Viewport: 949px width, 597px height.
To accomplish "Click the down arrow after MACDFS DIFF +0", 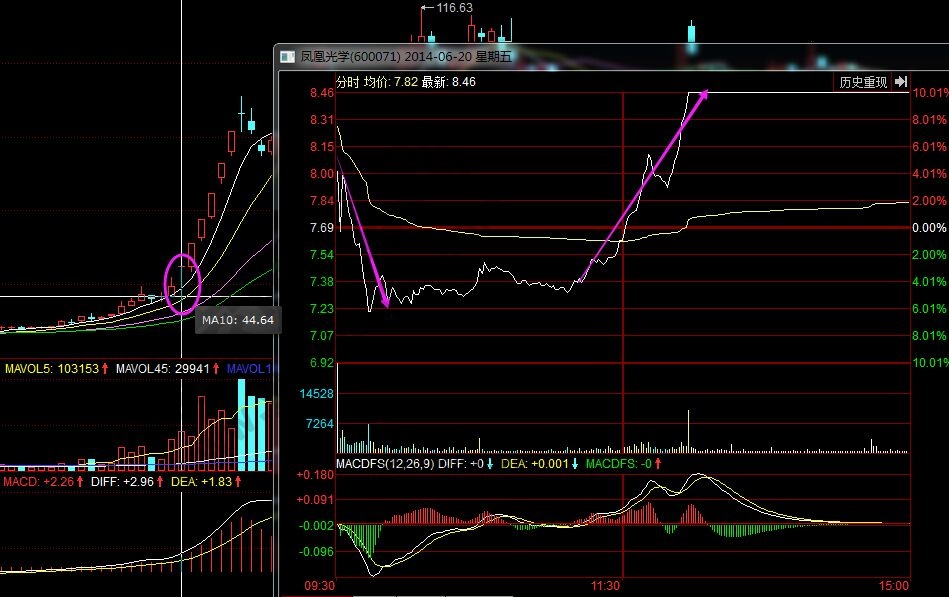I will [490, 464].
